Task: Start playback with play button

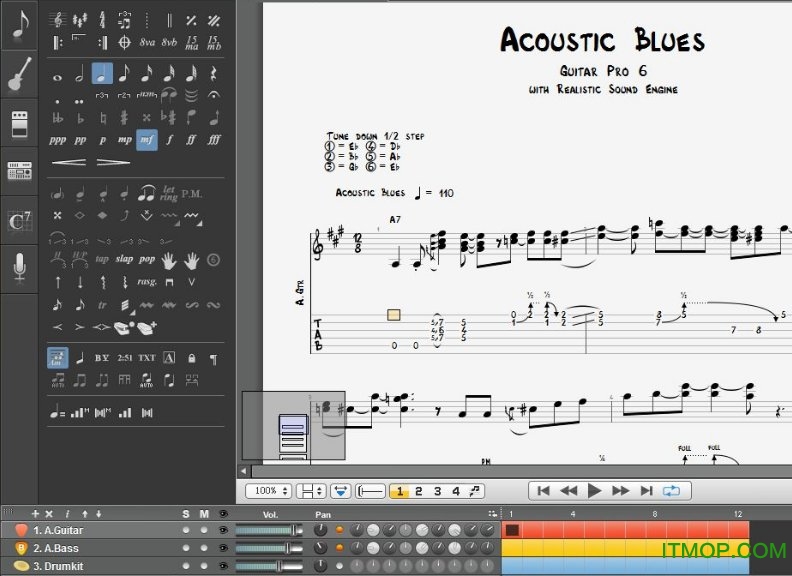Action: coord(595,491)
